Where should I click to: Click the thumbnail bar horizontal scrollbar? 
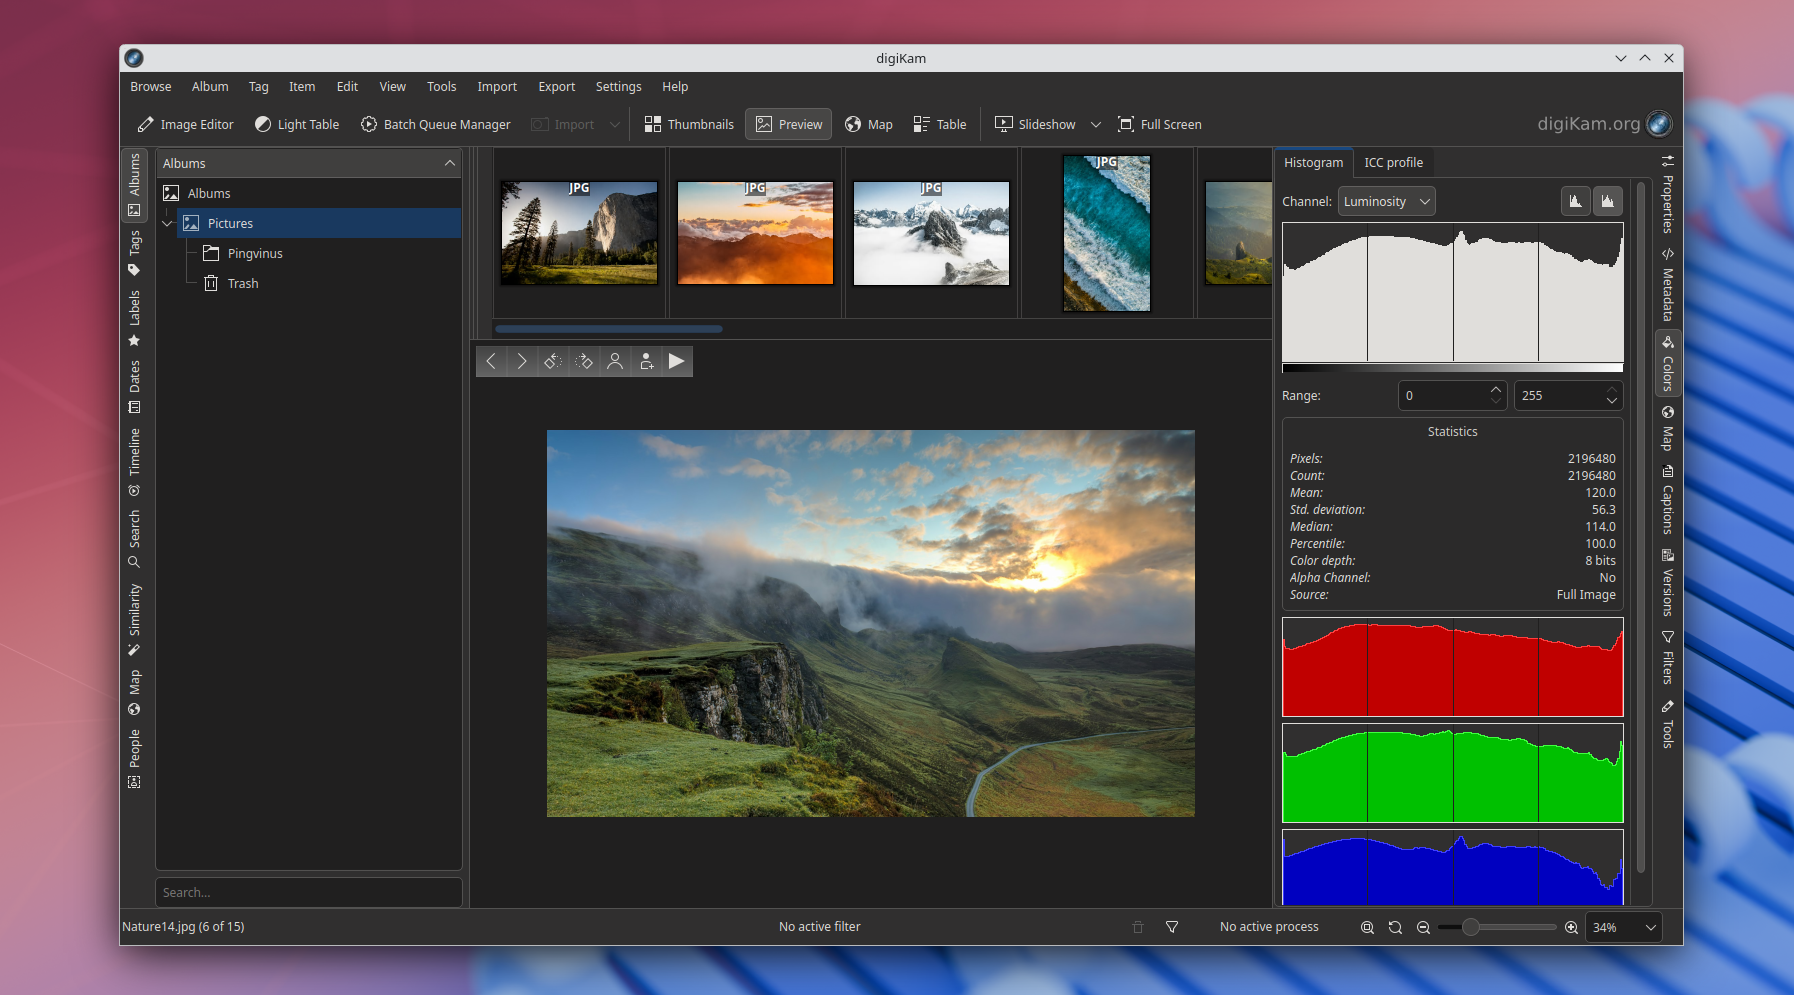tap(608, 328)
